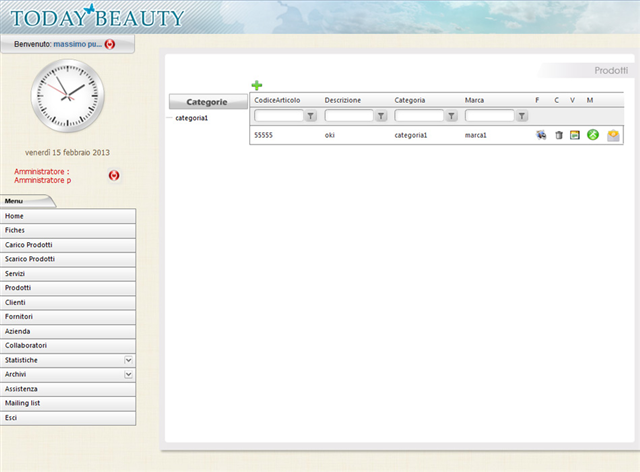Click the red icon next to massimo pu...
This screenshot has width=640, height=472.
[110, 44]
